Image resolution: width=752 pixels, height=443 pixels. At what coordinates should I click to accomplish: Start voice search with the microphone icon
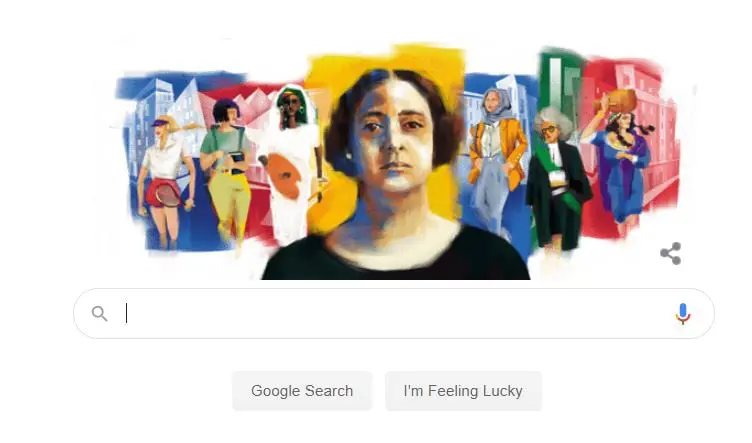tap(683, 314)
